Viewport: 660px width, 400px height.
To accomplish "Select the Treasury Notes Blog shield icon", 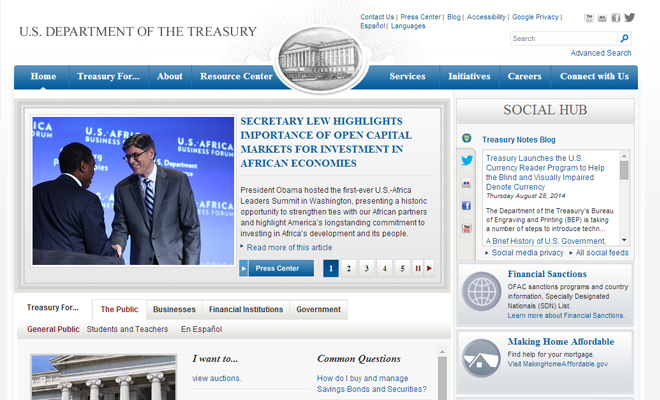I will 466,138.
